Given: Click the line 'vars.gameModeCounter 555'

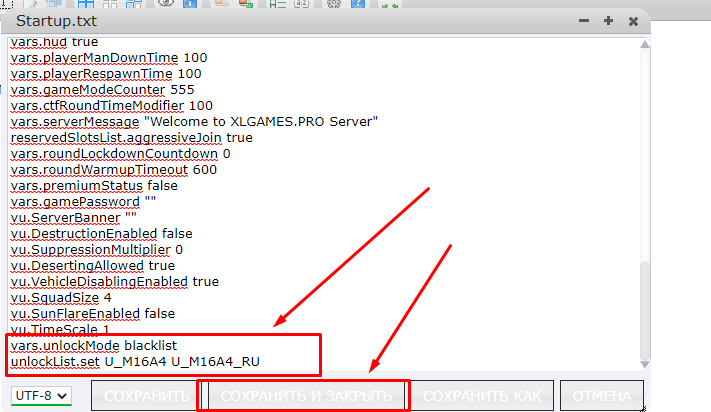Looking at the screenshot, I should 102,90.
